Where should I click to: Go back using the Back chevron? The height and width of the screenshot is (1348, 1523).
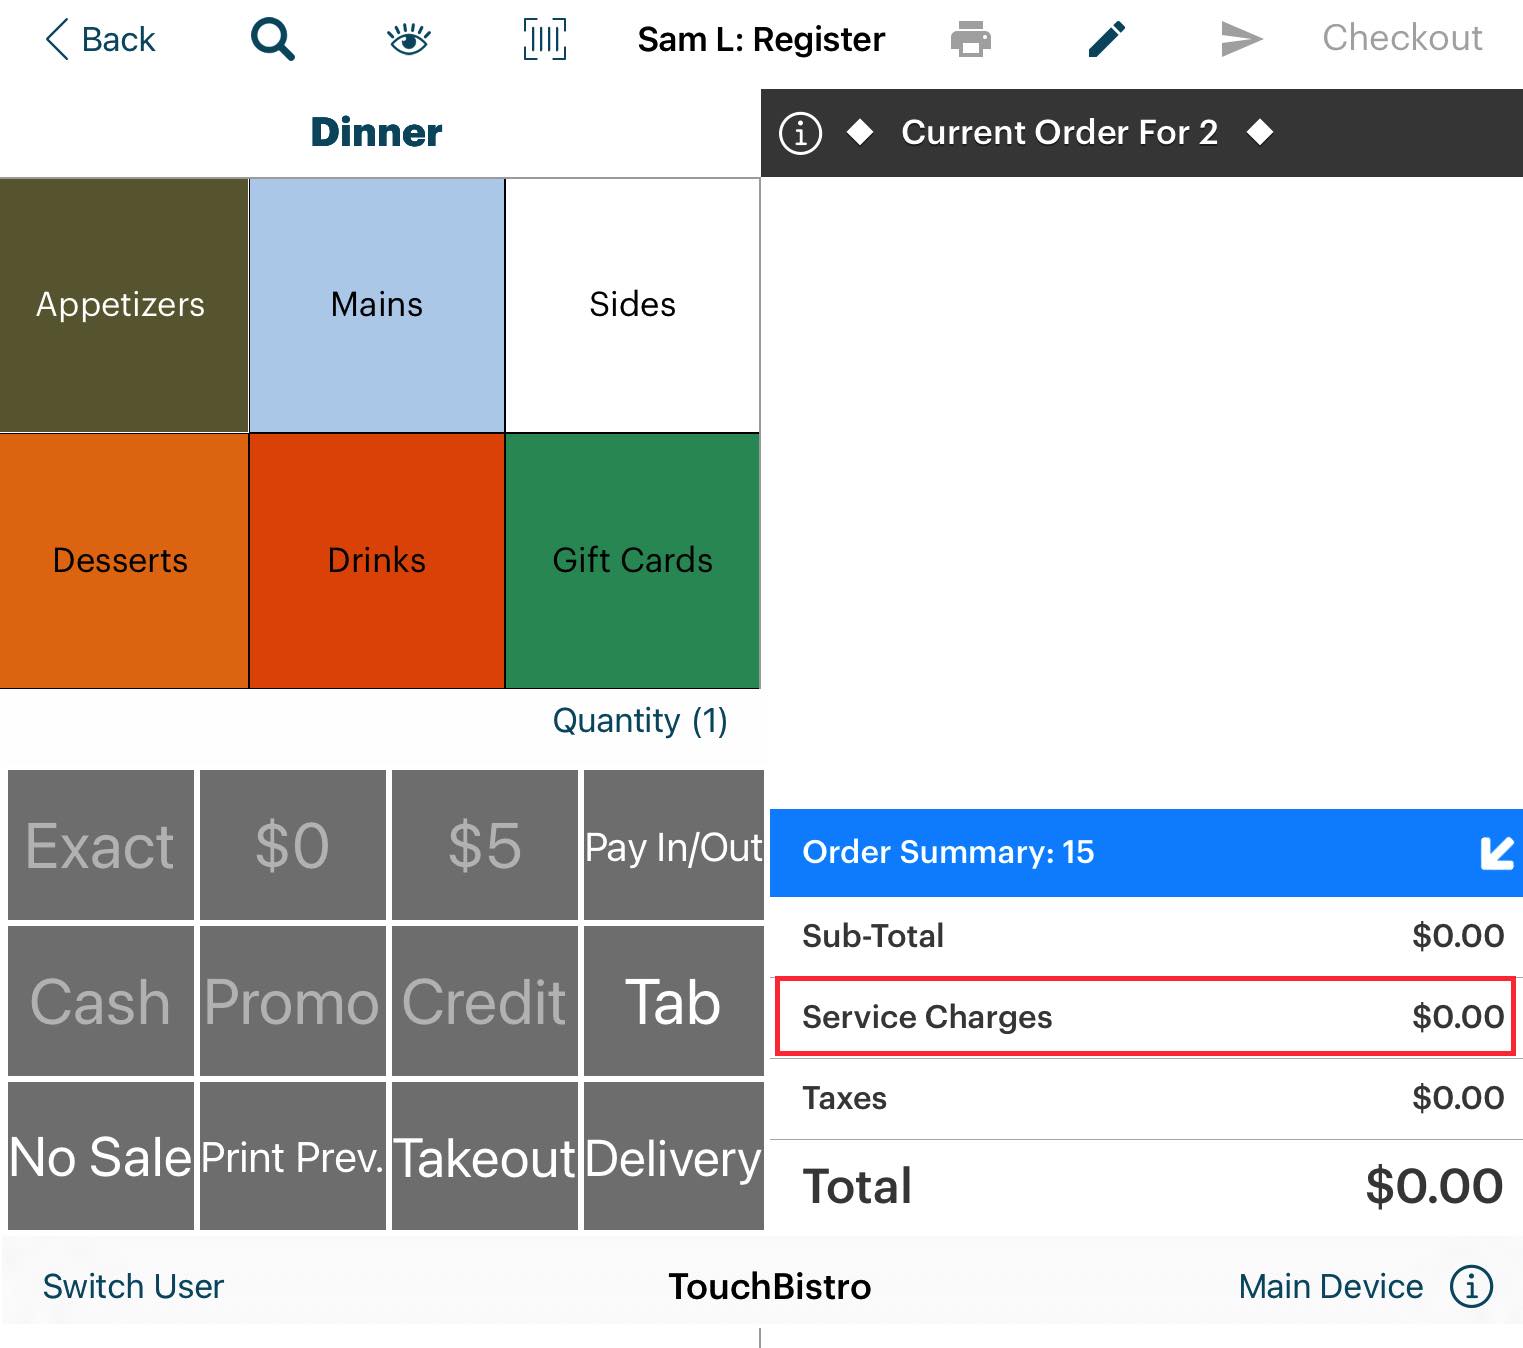[x=98, y=39]
